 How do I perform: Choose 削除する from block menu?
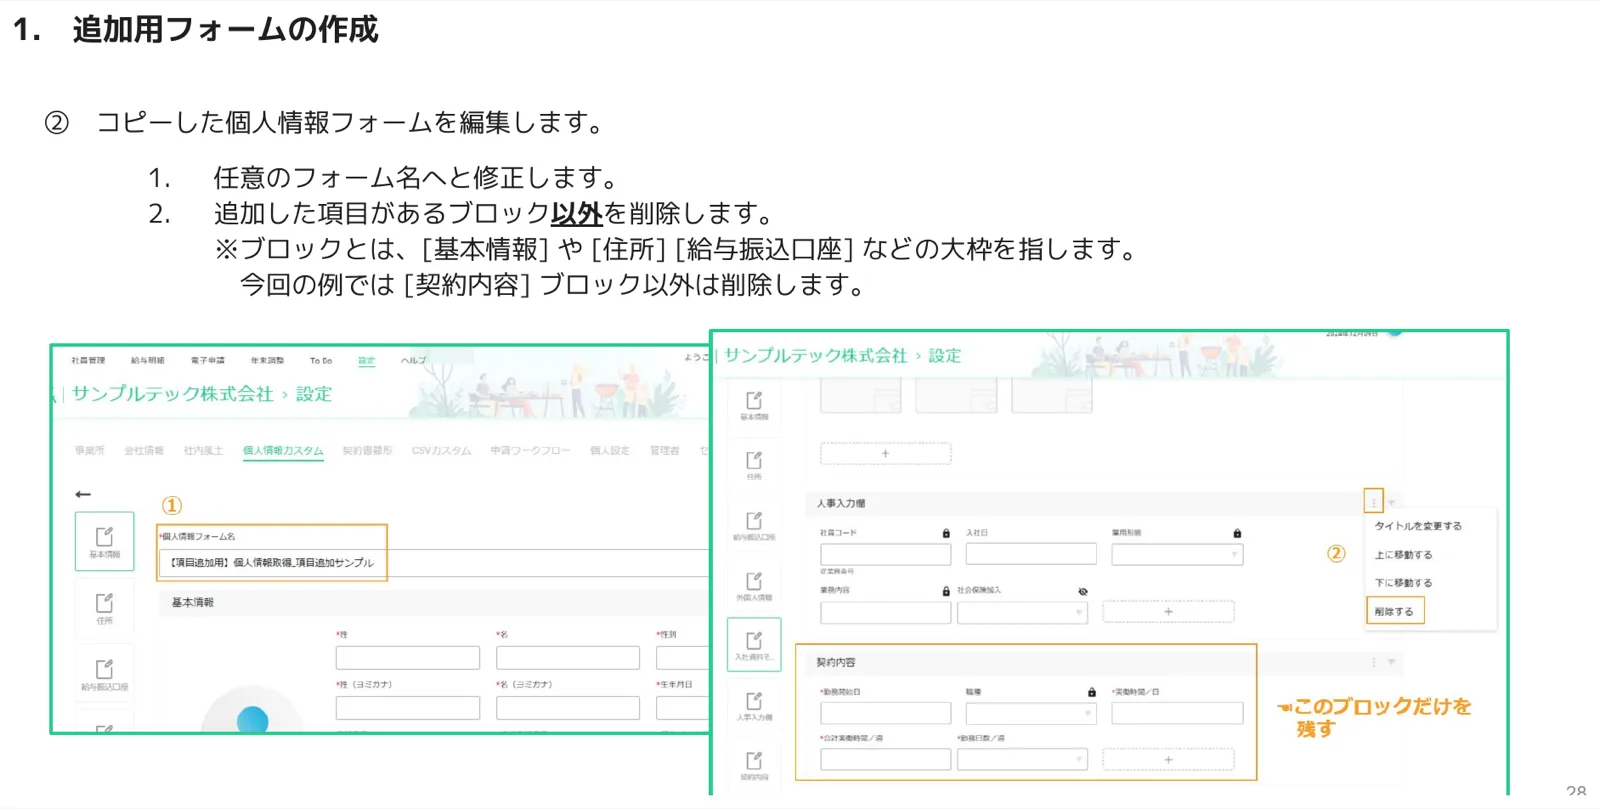[x=1394, y=611]
